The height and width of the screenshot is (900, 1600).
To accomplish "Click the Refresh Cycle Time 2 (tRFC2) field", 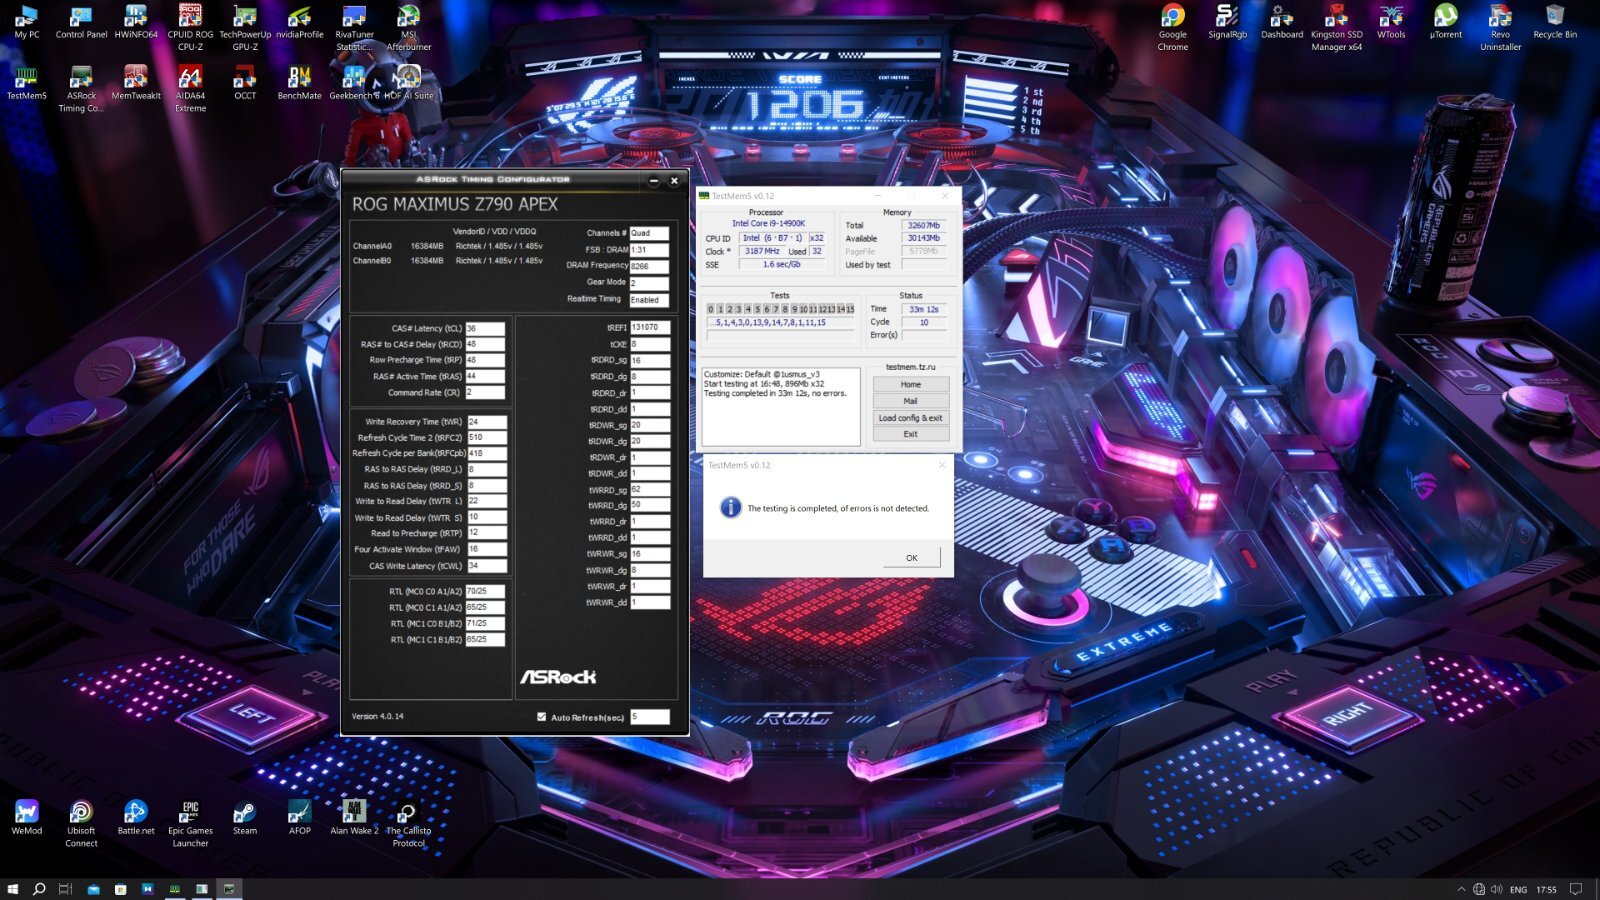I will [x=487, y=437].
